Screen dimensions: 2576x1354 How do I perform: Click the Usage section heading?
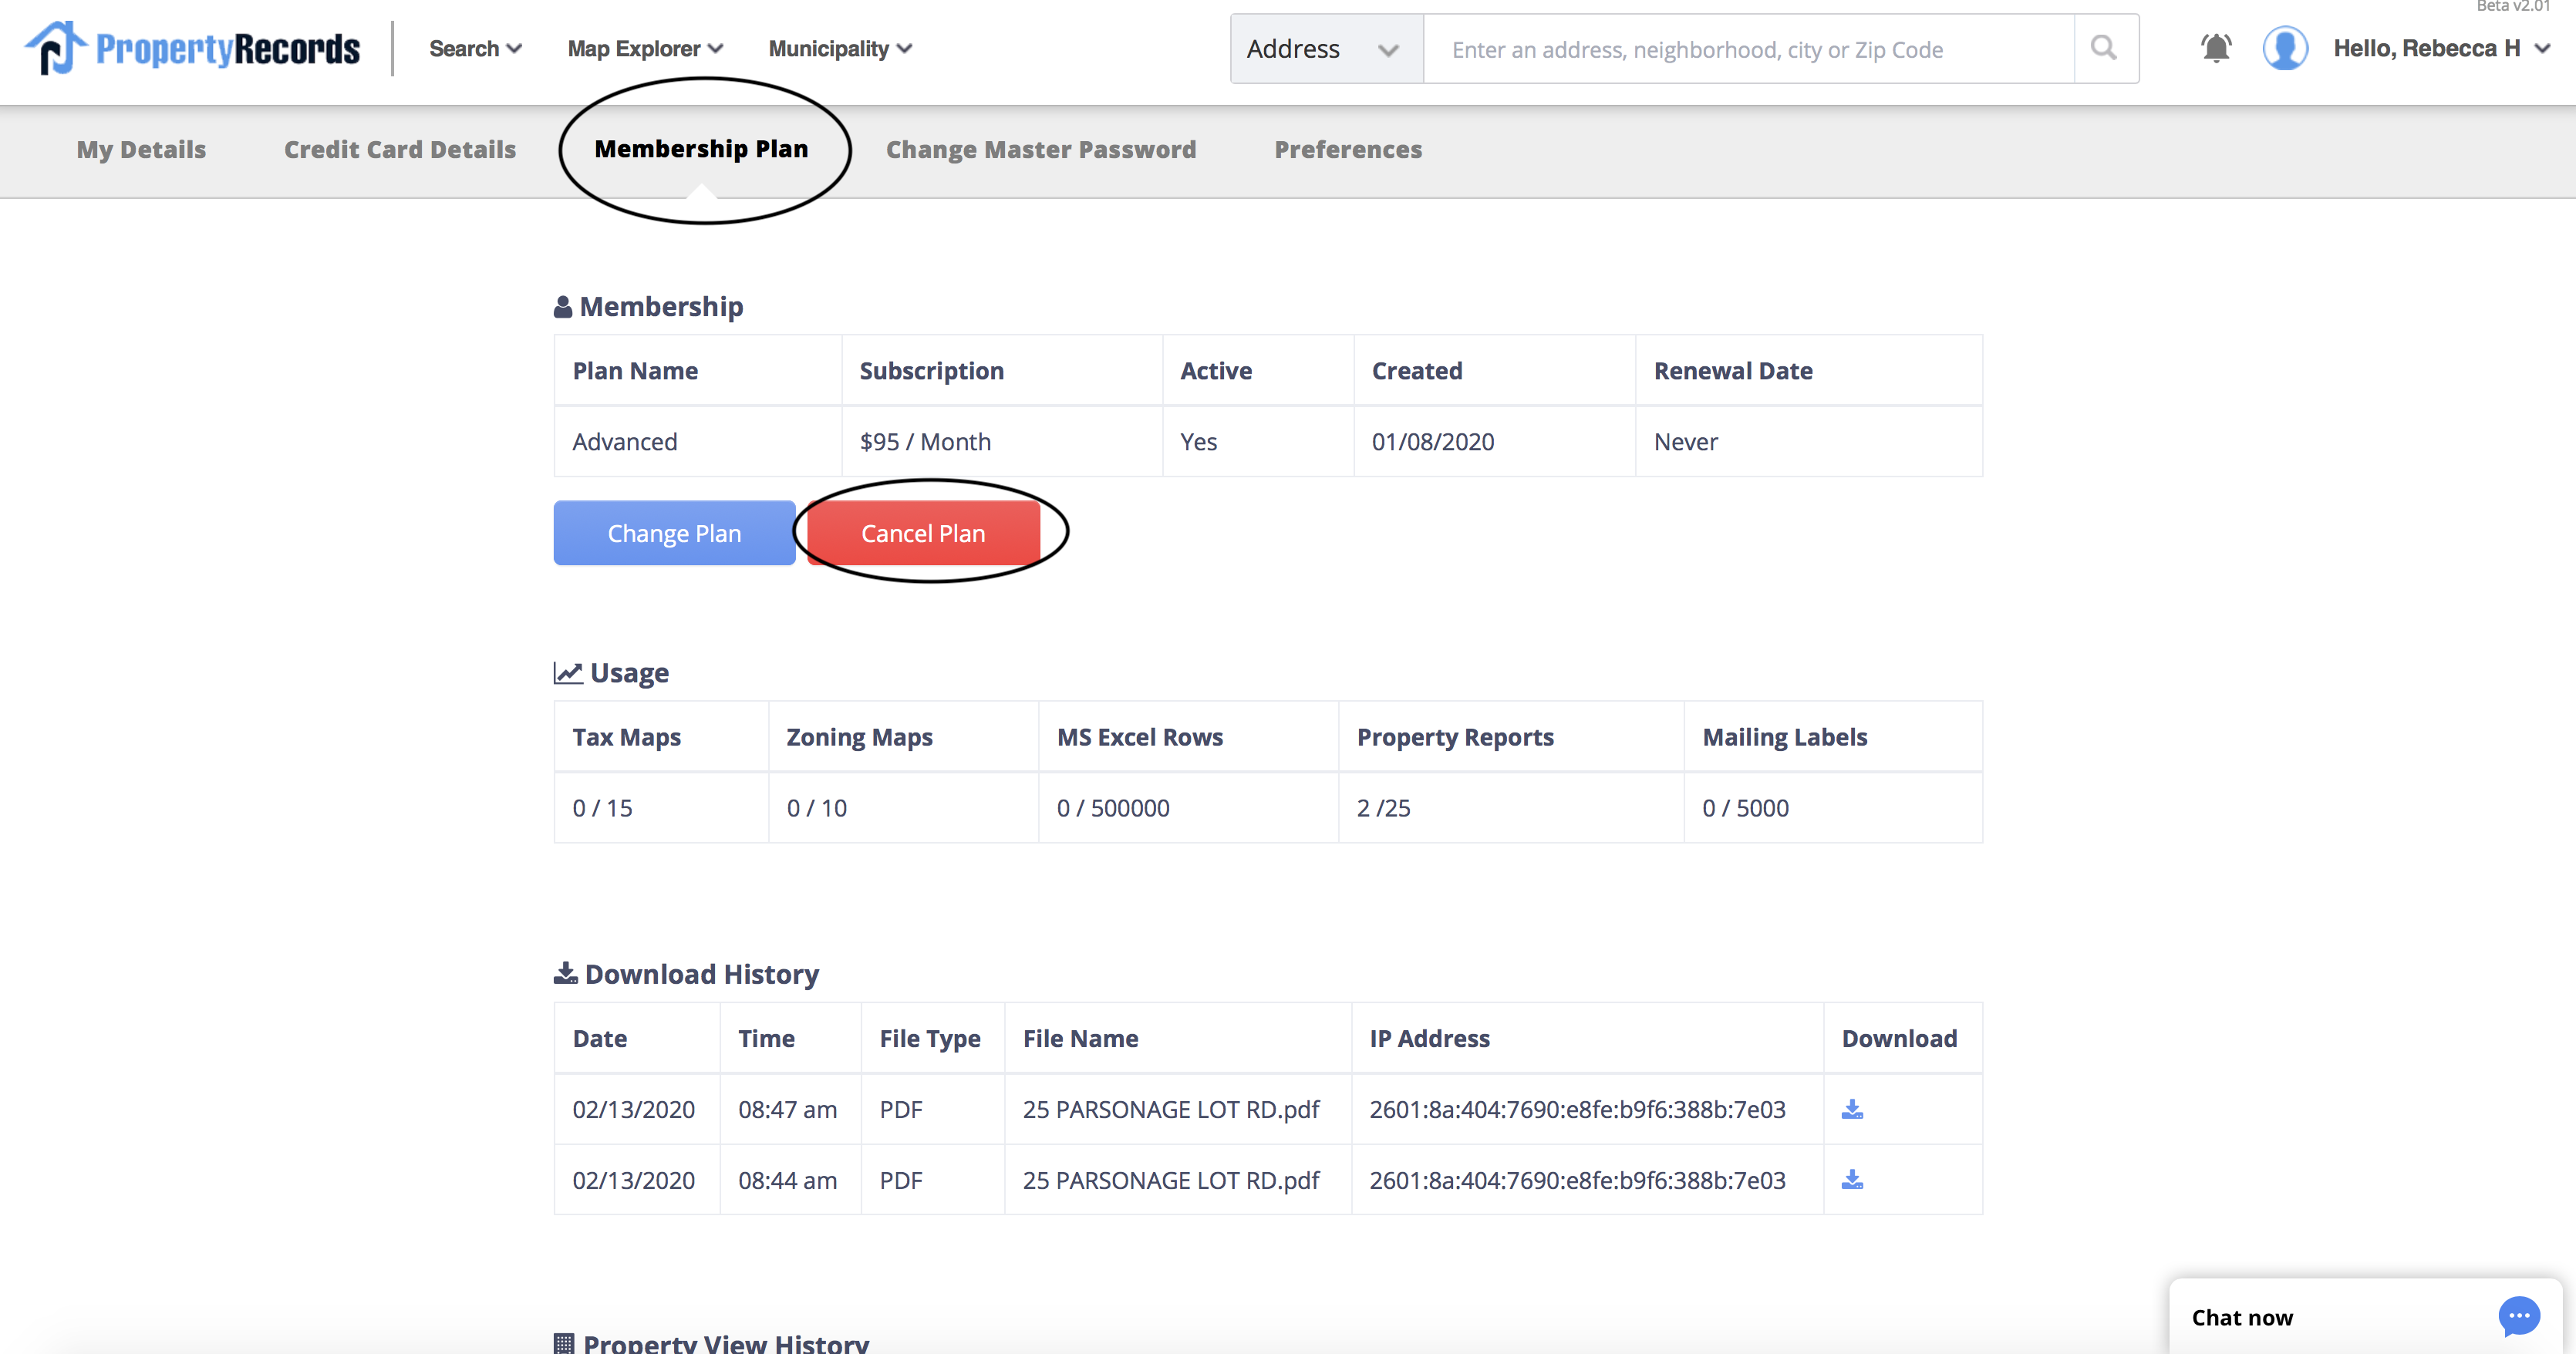(x=611, y=673)
